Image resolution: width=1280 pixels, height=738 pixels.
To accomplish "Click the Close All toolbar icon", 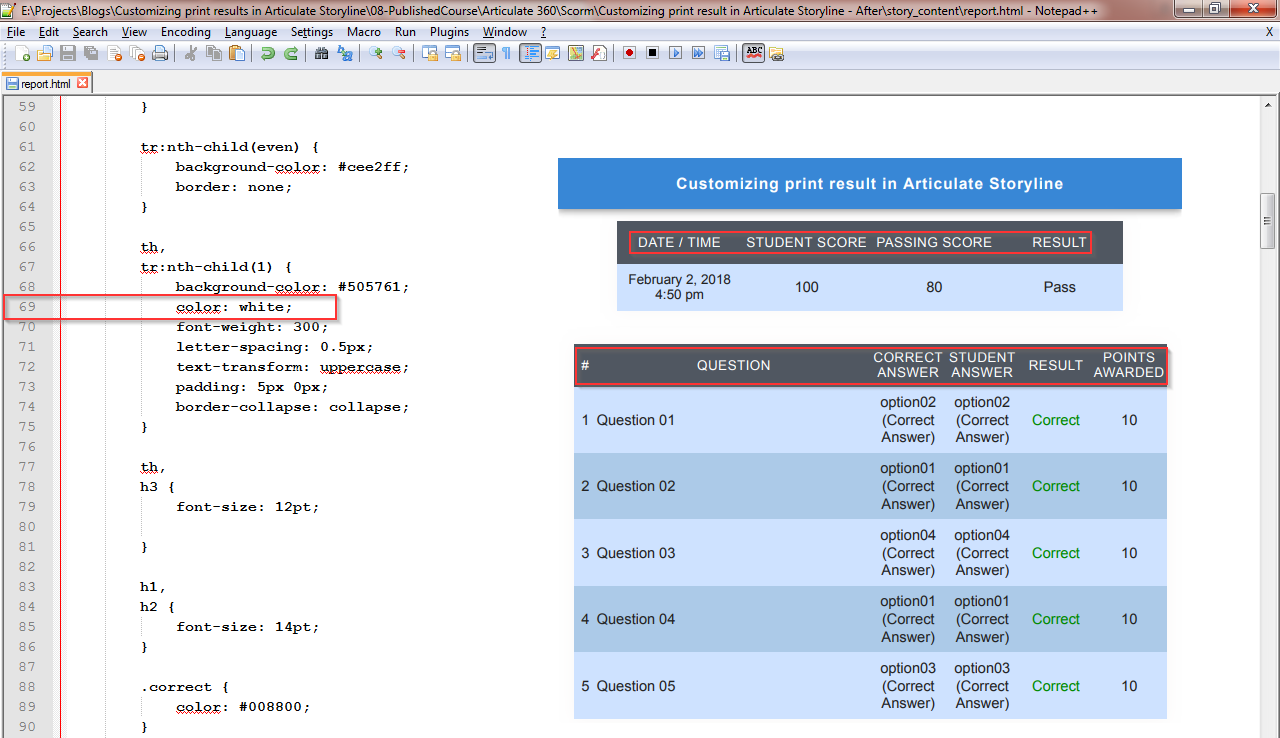I will click(136, 53).
